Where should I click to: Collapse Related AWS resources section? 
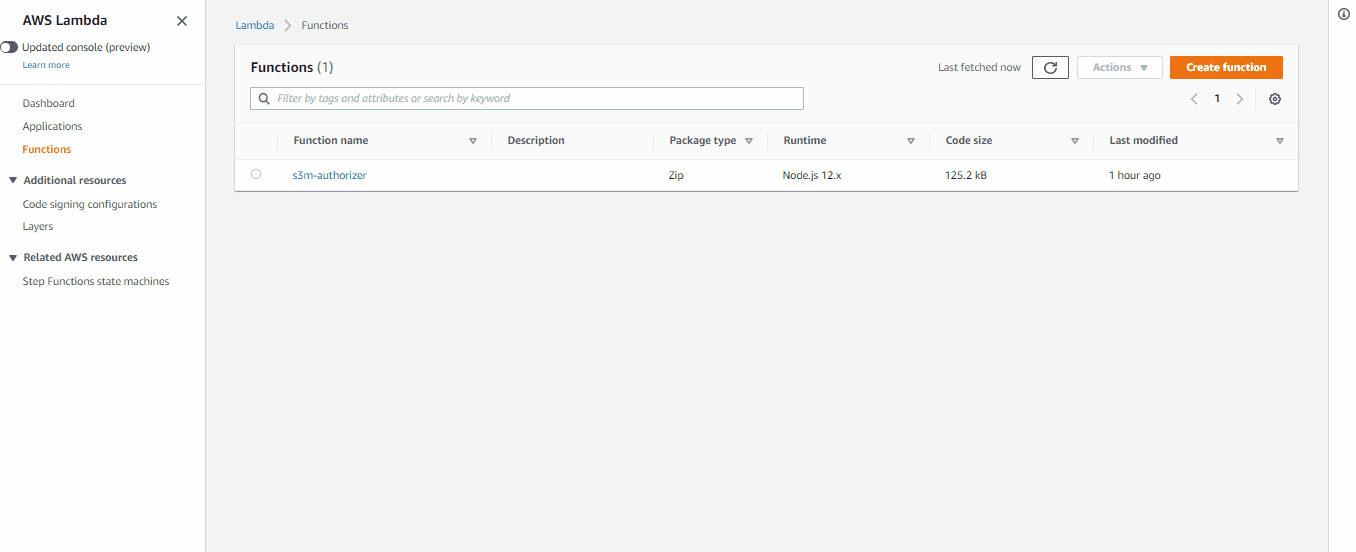[x=13, y=257]
